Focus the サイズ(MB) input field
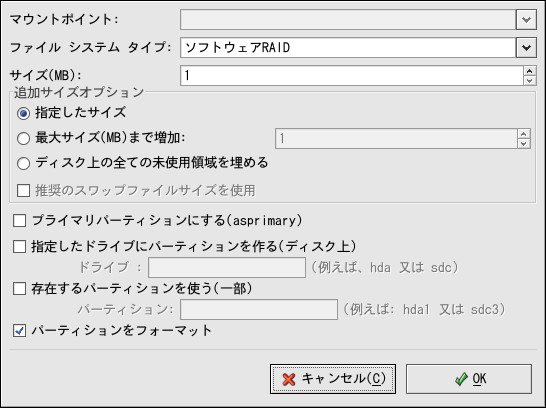This screenshot has width=546, height=408. [352, 76]
